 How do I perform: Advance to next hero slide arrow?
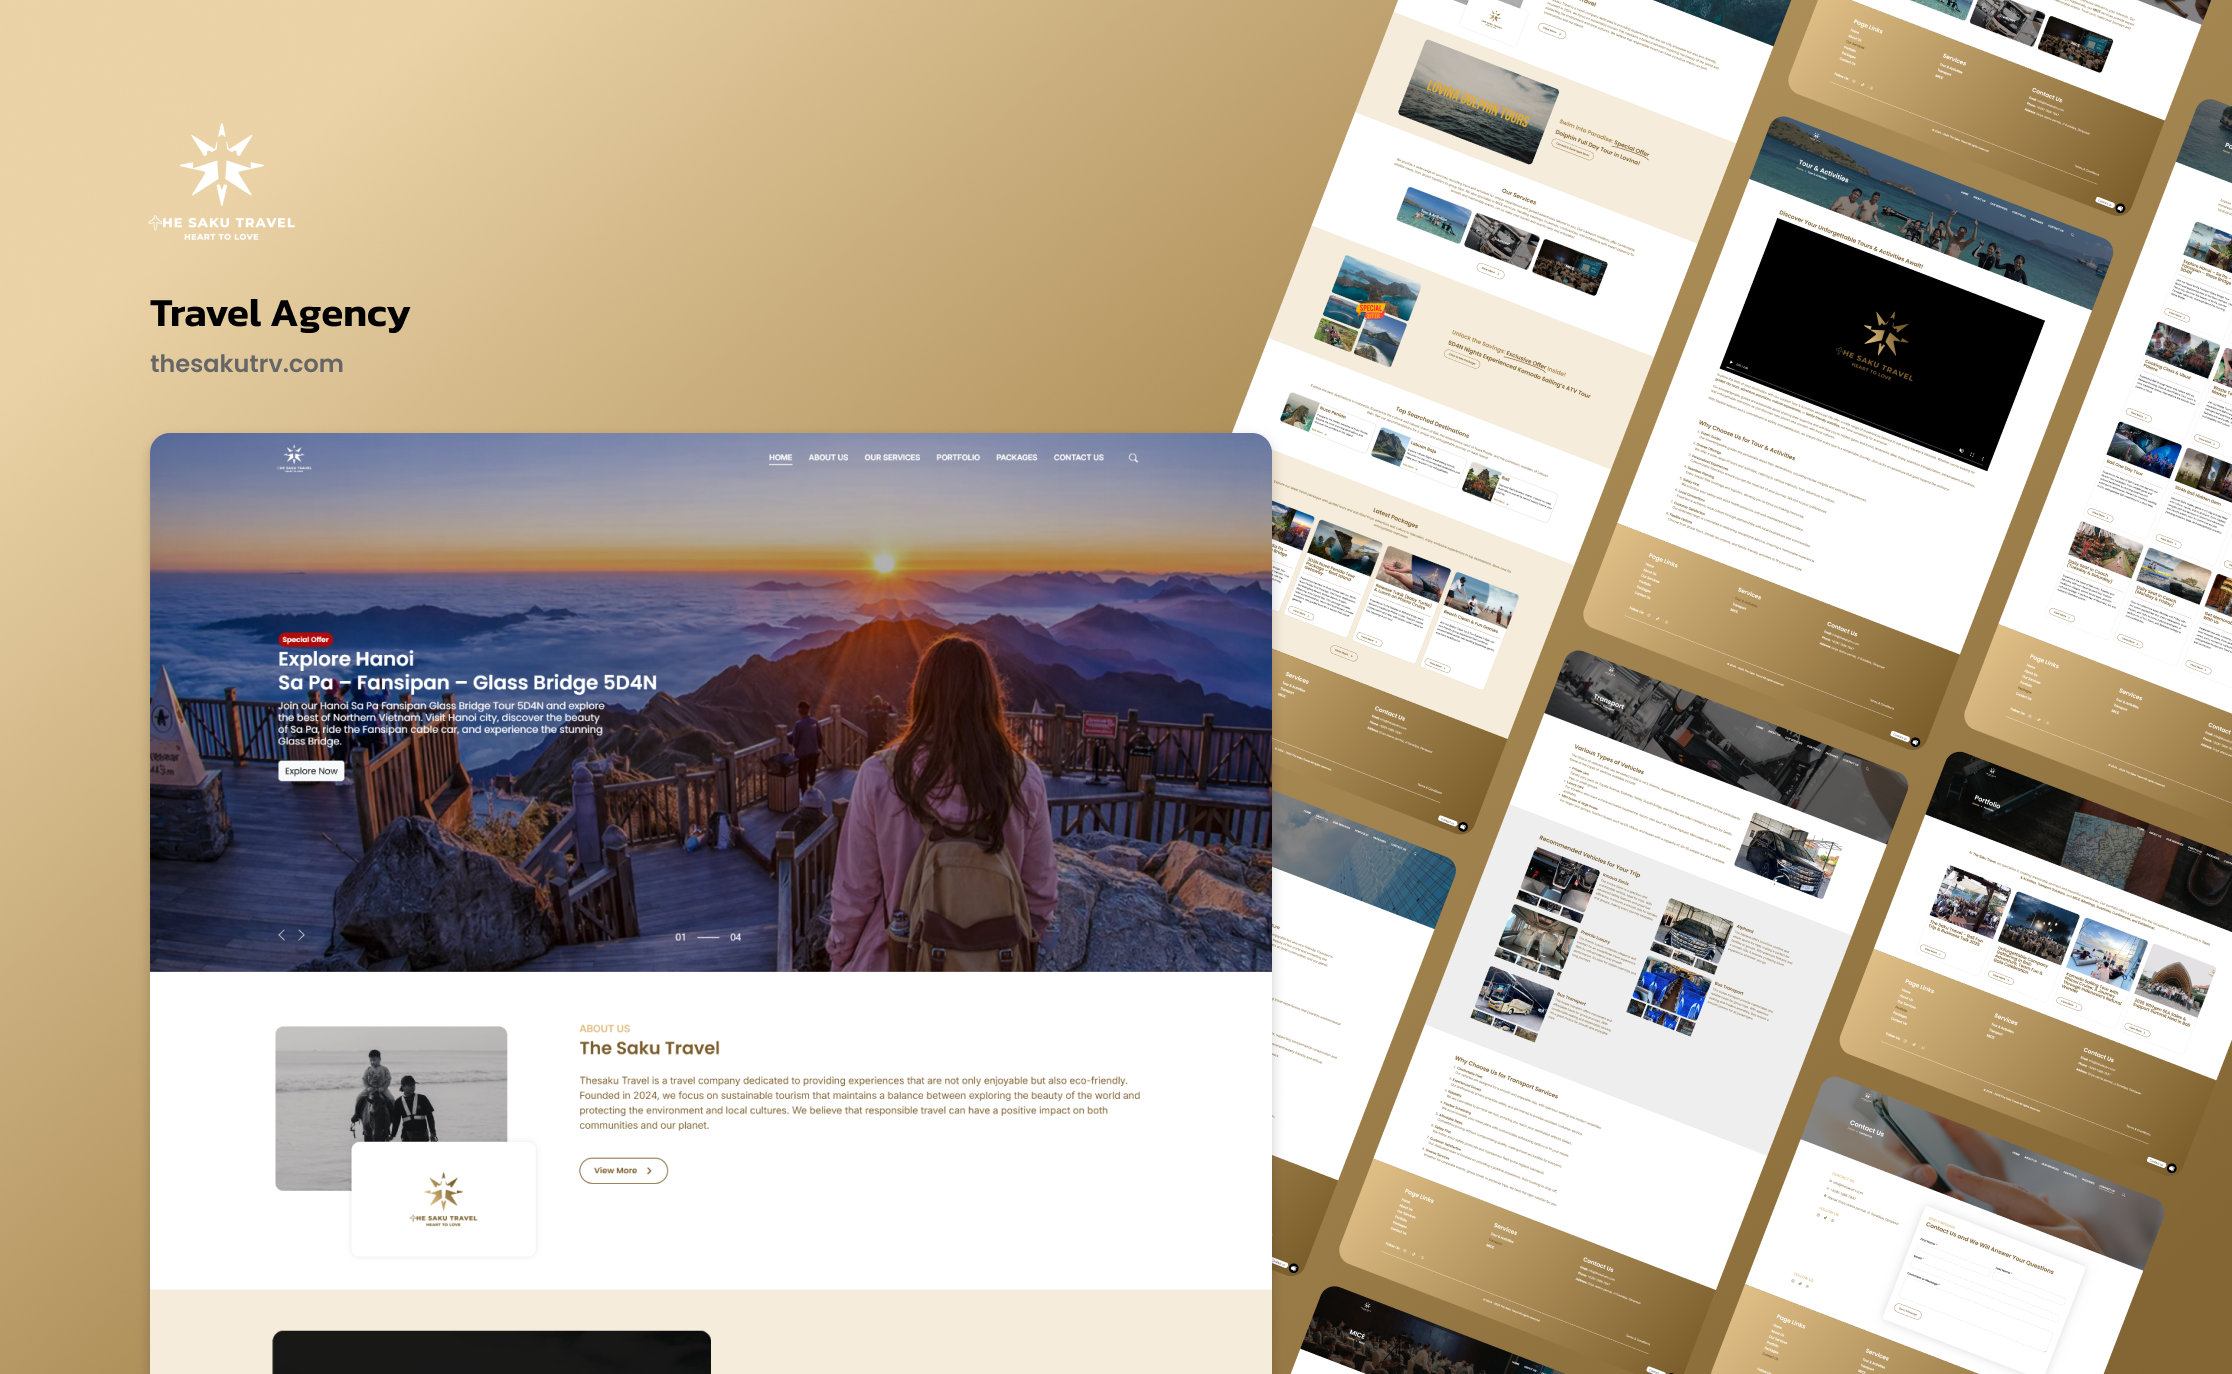(x=301, y=935)
